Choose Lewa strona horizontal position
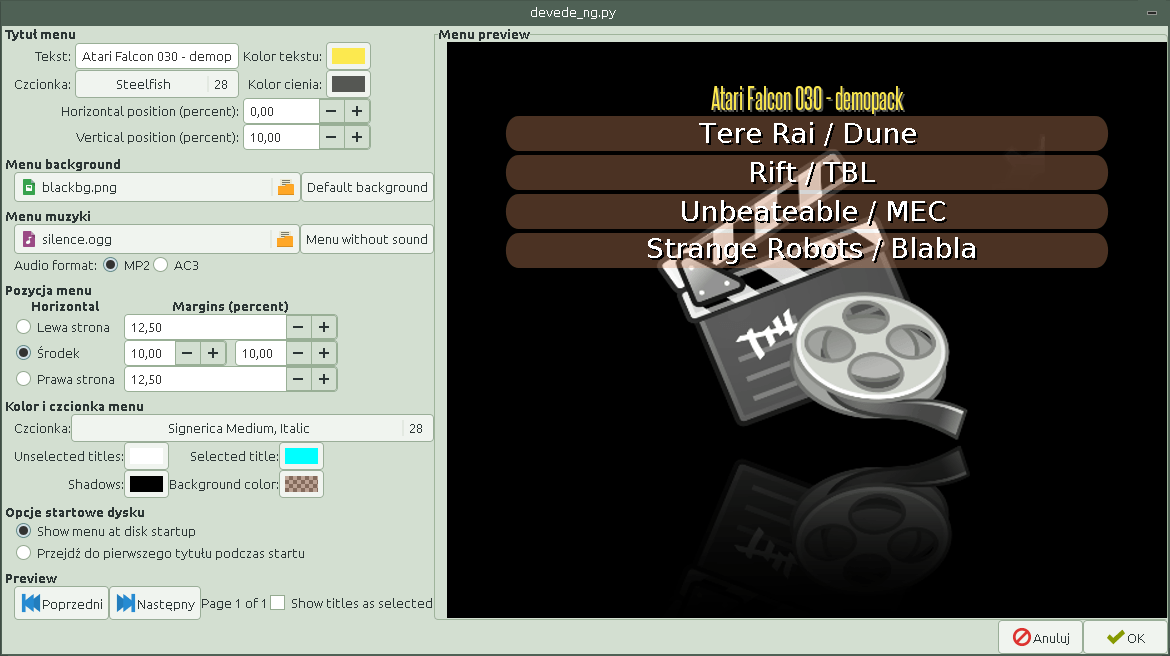 tap(24, 327)
